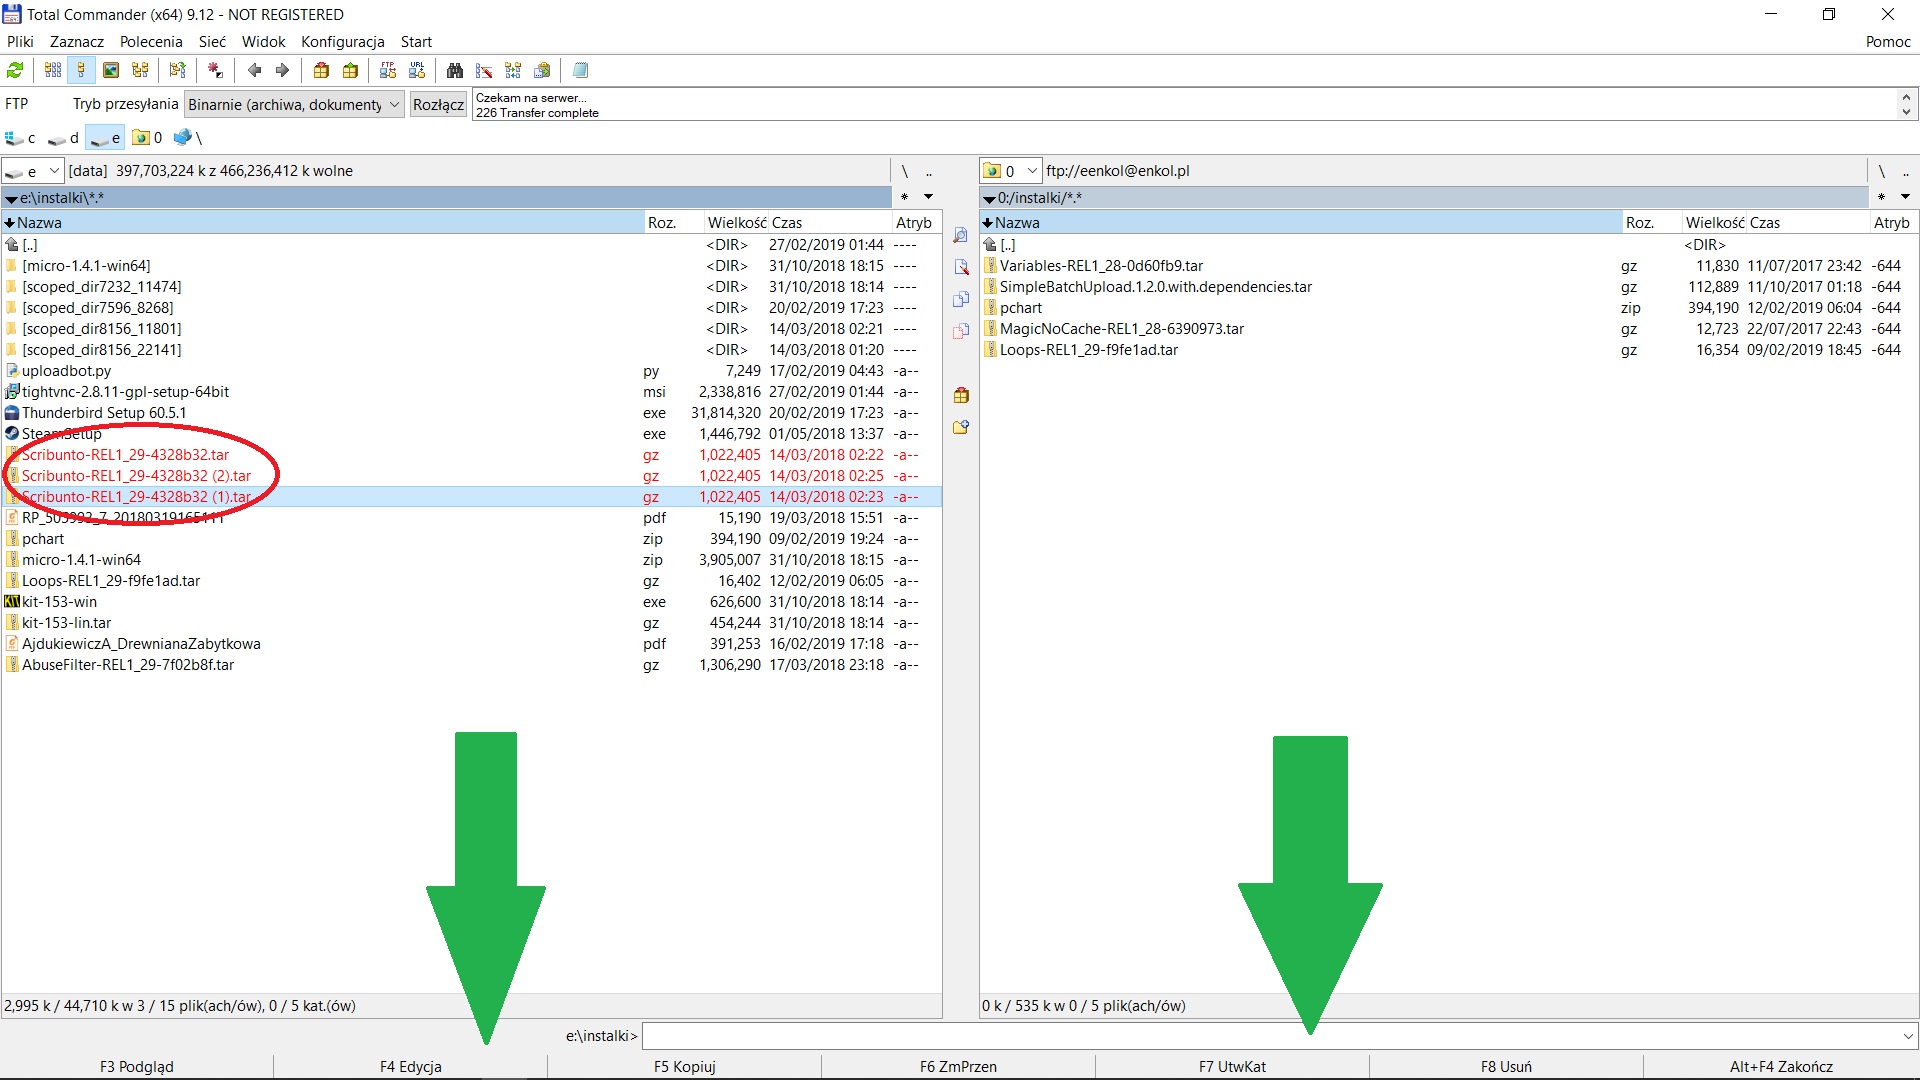This screenshot has width=1920, height=1080.
Task: Click the Go back arrow icon
Action: coord(254,70)
